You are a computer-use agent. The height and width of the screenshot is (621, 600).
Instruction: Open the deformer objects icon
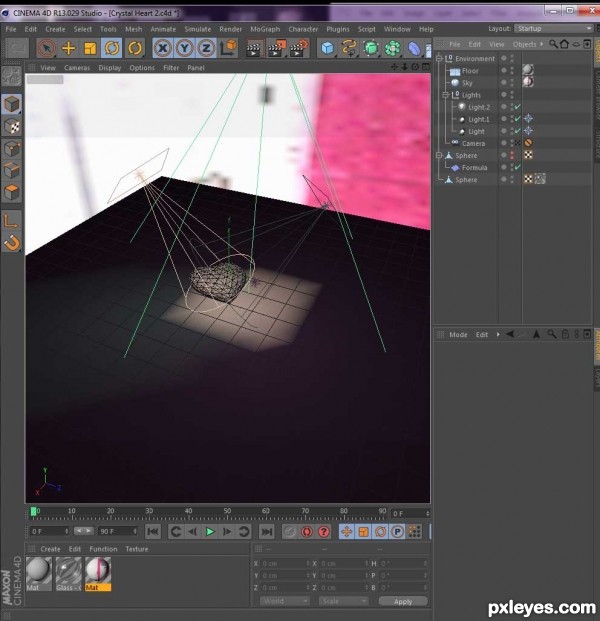(x=414, y=48)
